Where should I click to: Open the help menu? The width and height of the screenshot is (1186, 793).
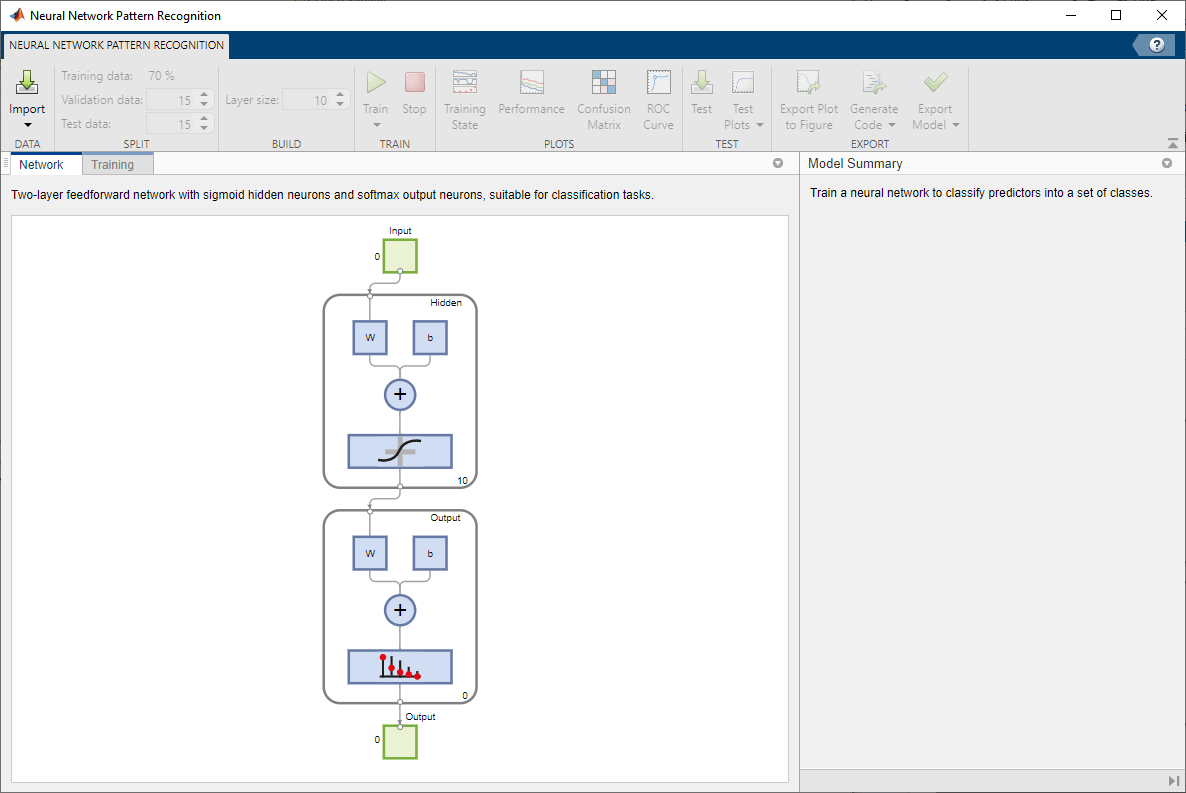pyautogui.click(x=1157, y=45)
